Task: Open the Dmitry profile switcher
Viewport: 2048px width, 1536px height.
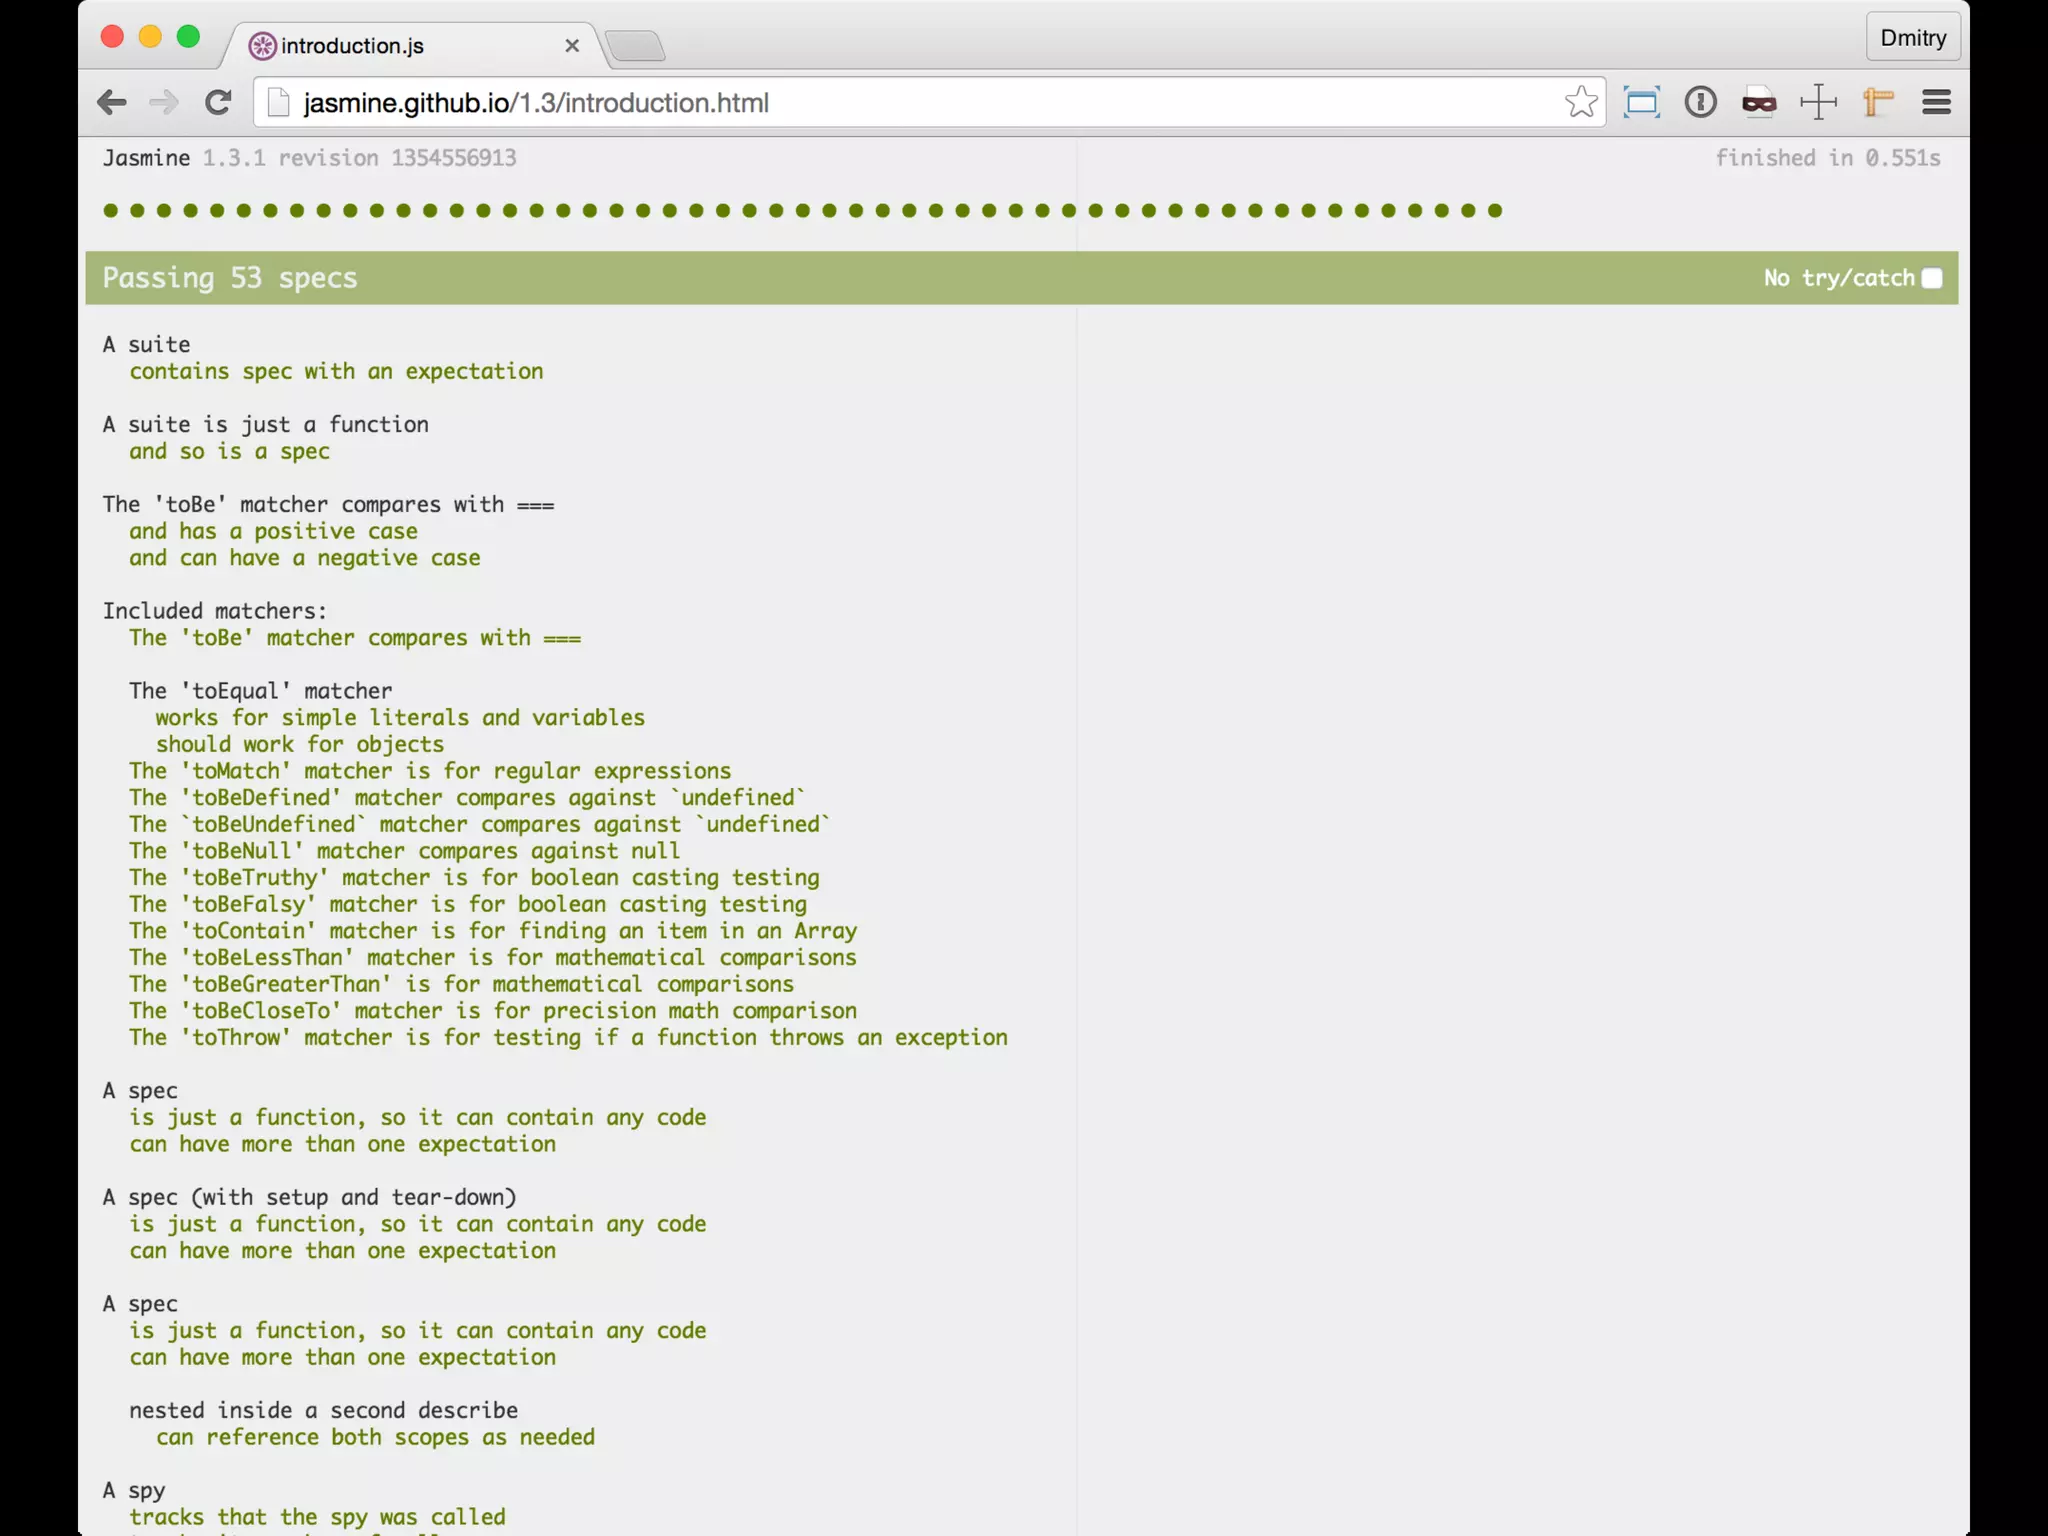Action: [1912, 38]
